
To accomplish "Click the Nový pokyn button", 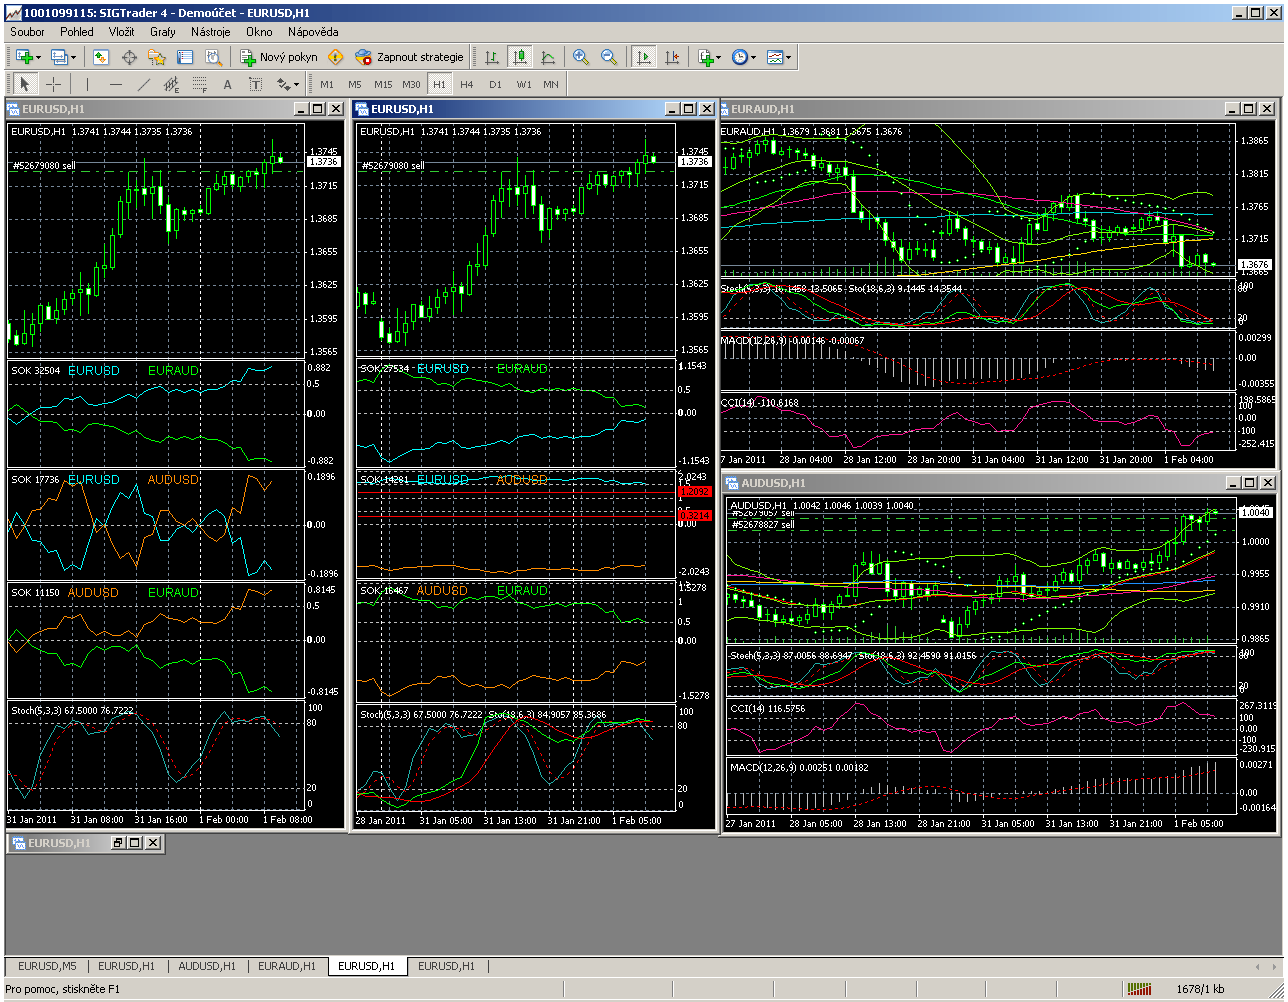I will click(x=279, y=57).
